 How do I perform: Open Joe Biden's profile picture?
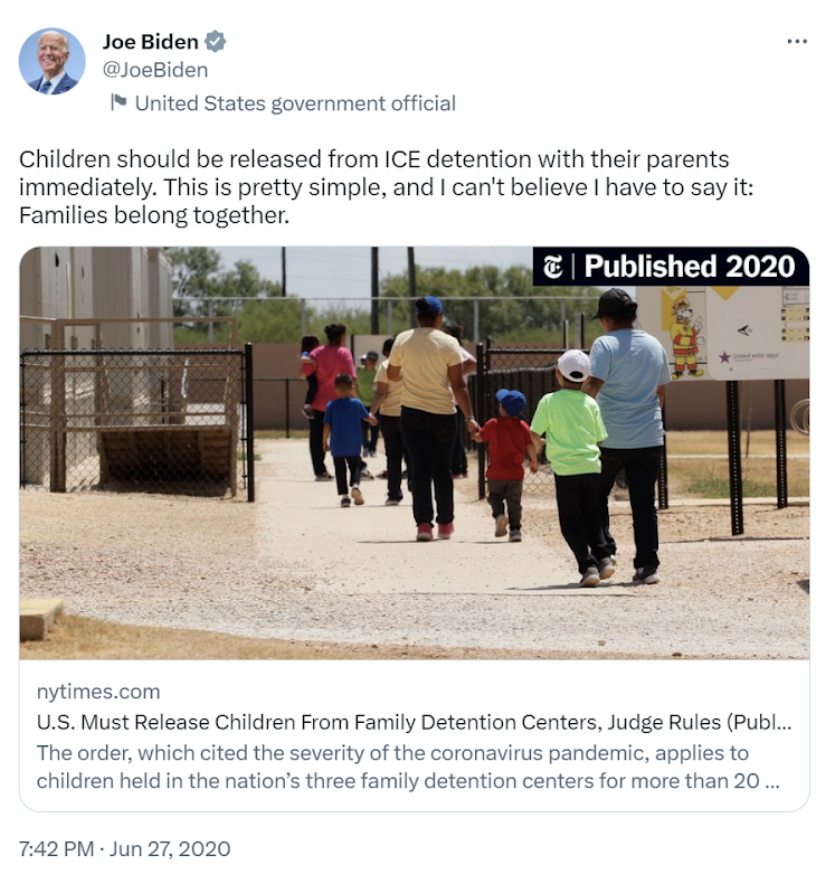(52, 61)
